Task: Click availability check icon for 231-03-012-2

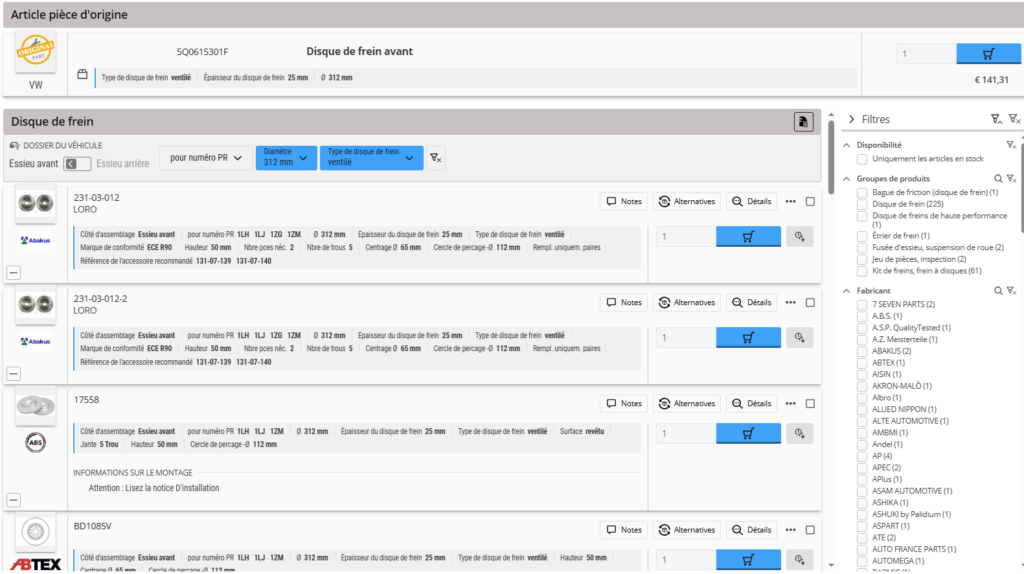Action: pyautogui.click(x=799, y=338)
